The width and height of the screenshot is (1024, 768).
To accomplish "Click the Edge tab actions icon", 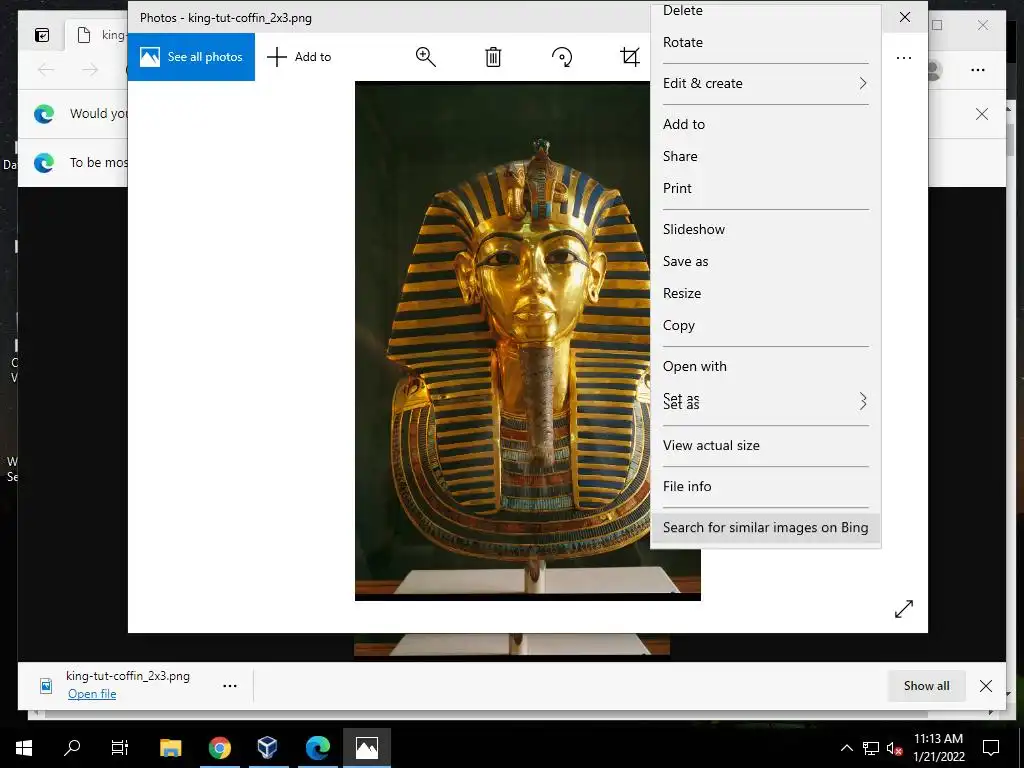I will tap(42, 35).
